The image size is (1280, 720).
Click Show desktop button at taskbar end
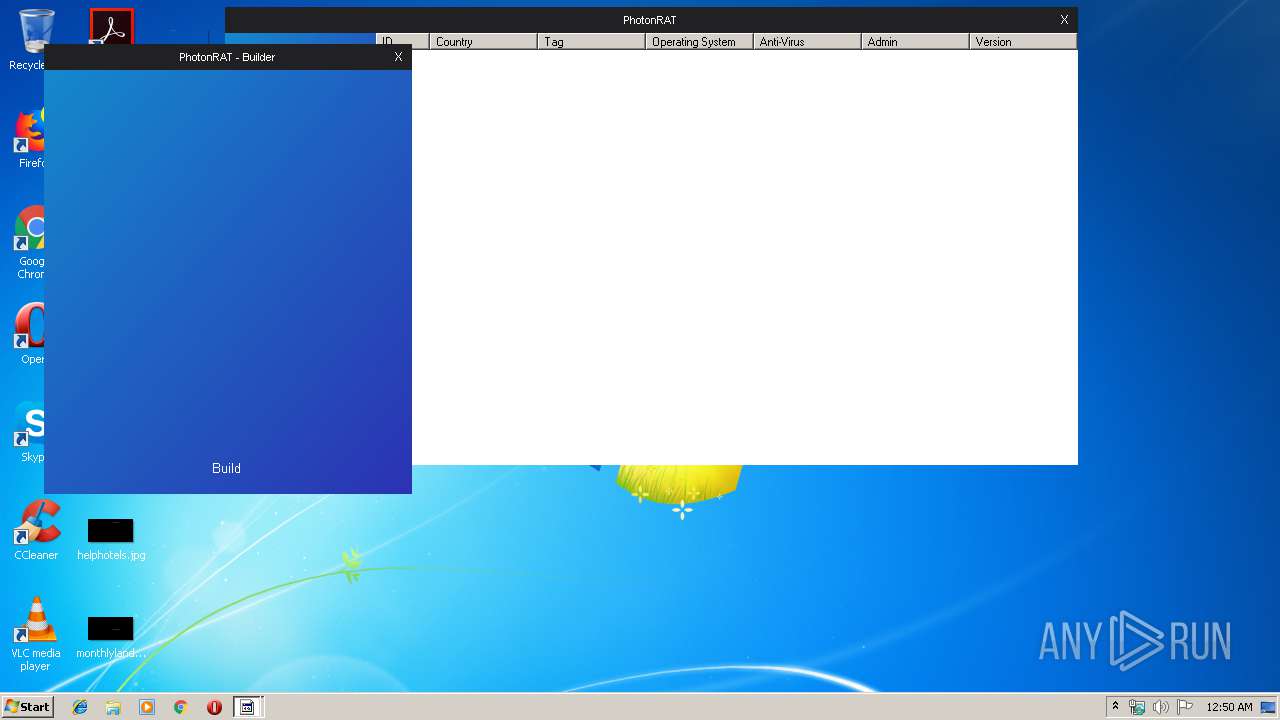(x=1269, y=707)
